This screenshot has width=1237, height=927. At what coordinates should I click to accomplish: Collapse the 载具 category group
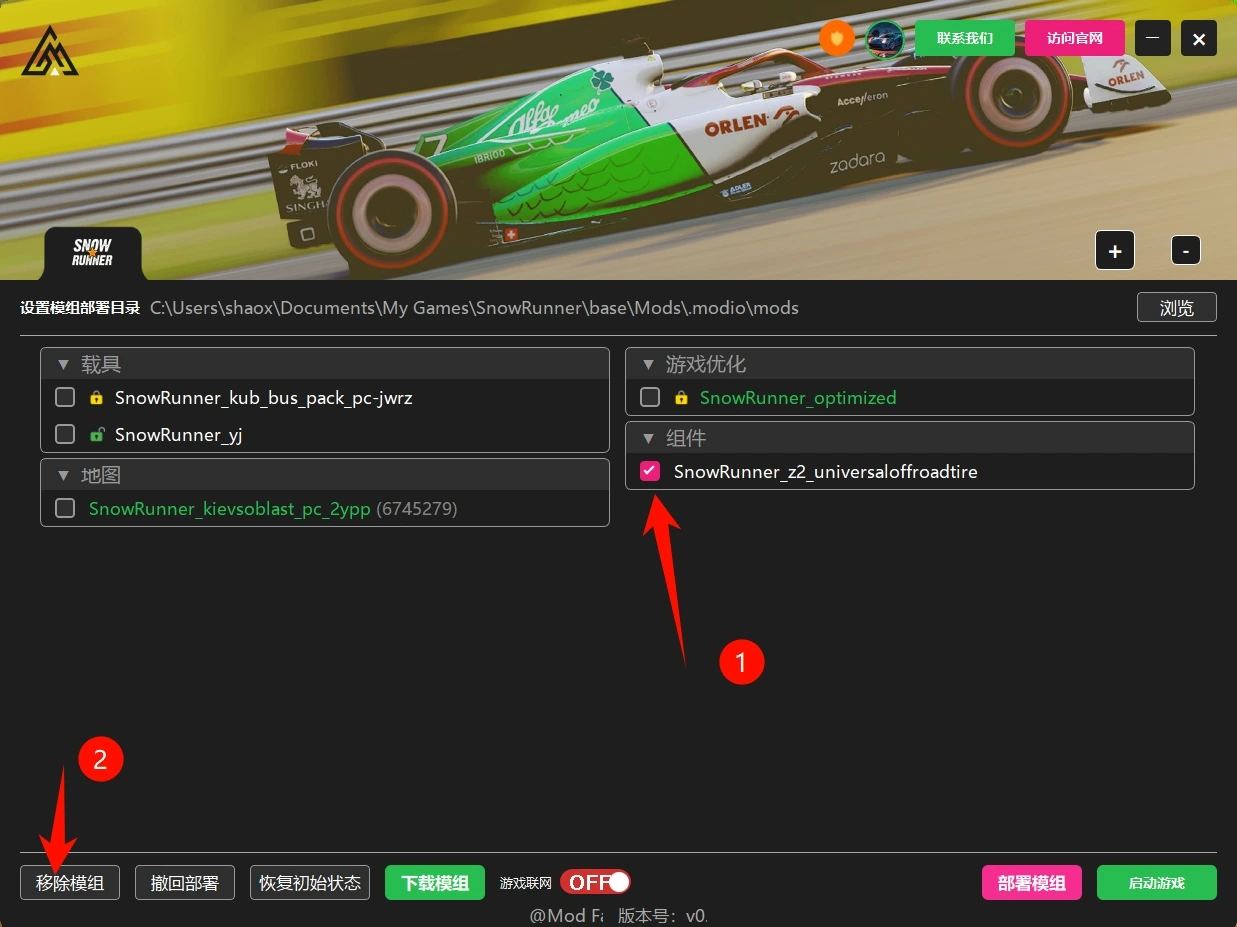coord(64,365)
